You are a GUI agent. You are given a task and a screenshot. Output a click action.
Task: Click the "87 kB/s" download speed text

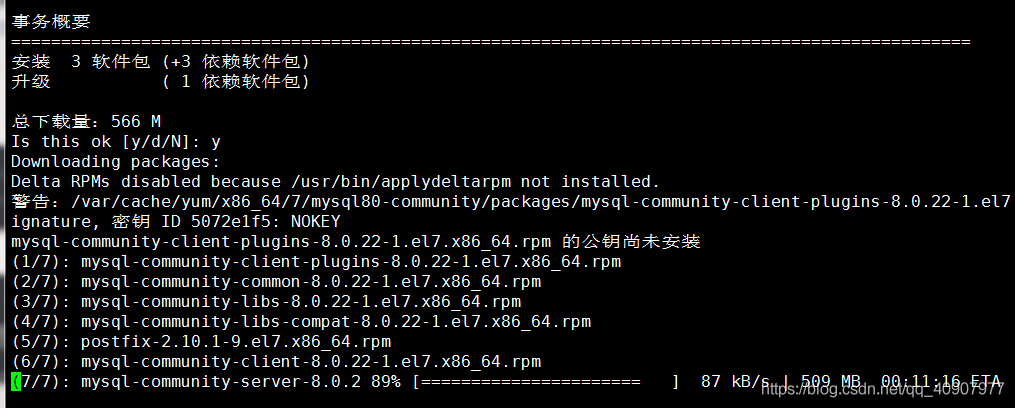tap(735, 381)
